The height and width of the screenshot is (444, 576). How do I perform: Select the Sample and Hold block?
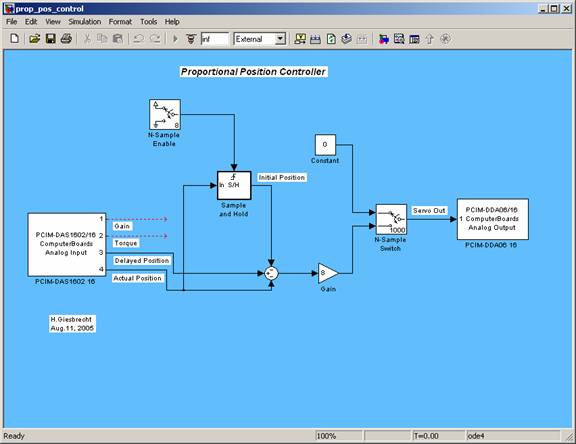point(234,185)
